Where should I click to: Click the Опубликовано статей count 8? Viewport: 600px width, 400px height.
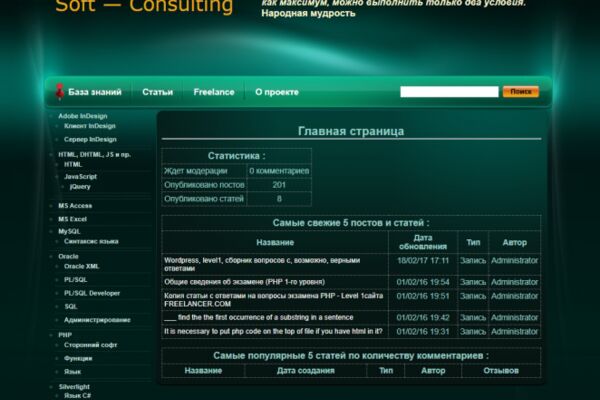click(279, 199)
